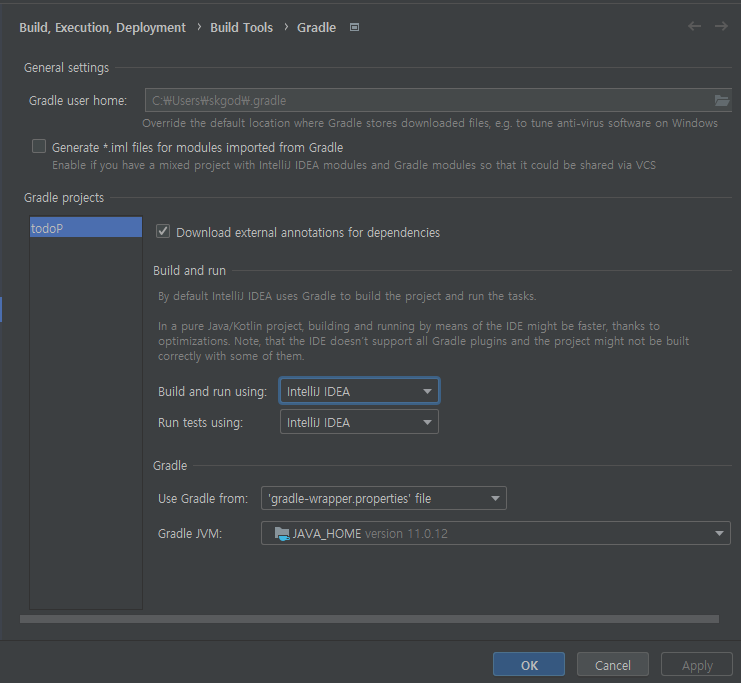The height and width of the screenshot is (683, 741).
Task: Click the Apply button
Action: click(697, 665)
